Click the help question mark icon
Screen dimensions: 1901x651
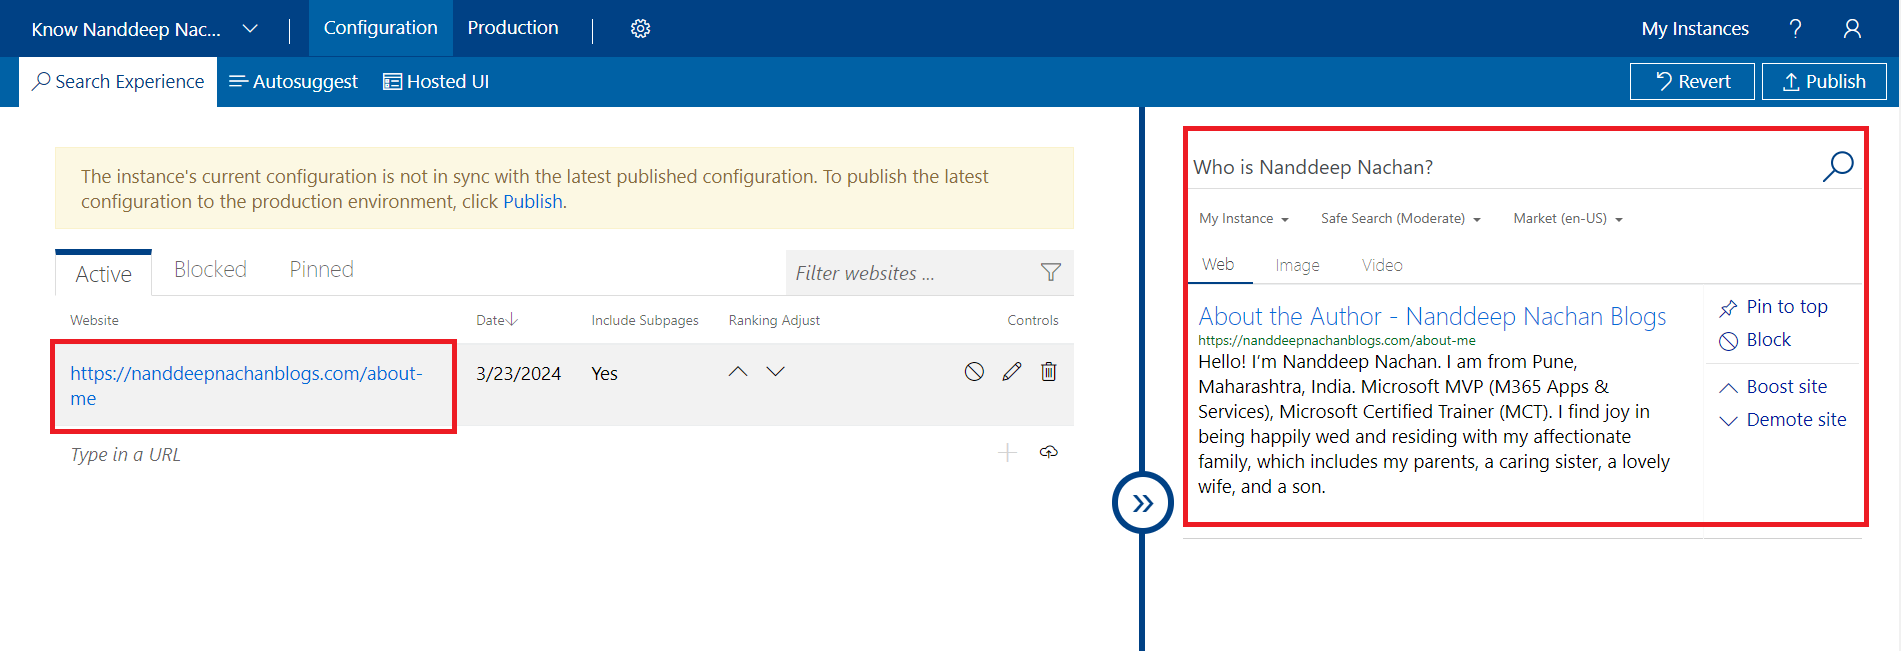pos(1795,29)
